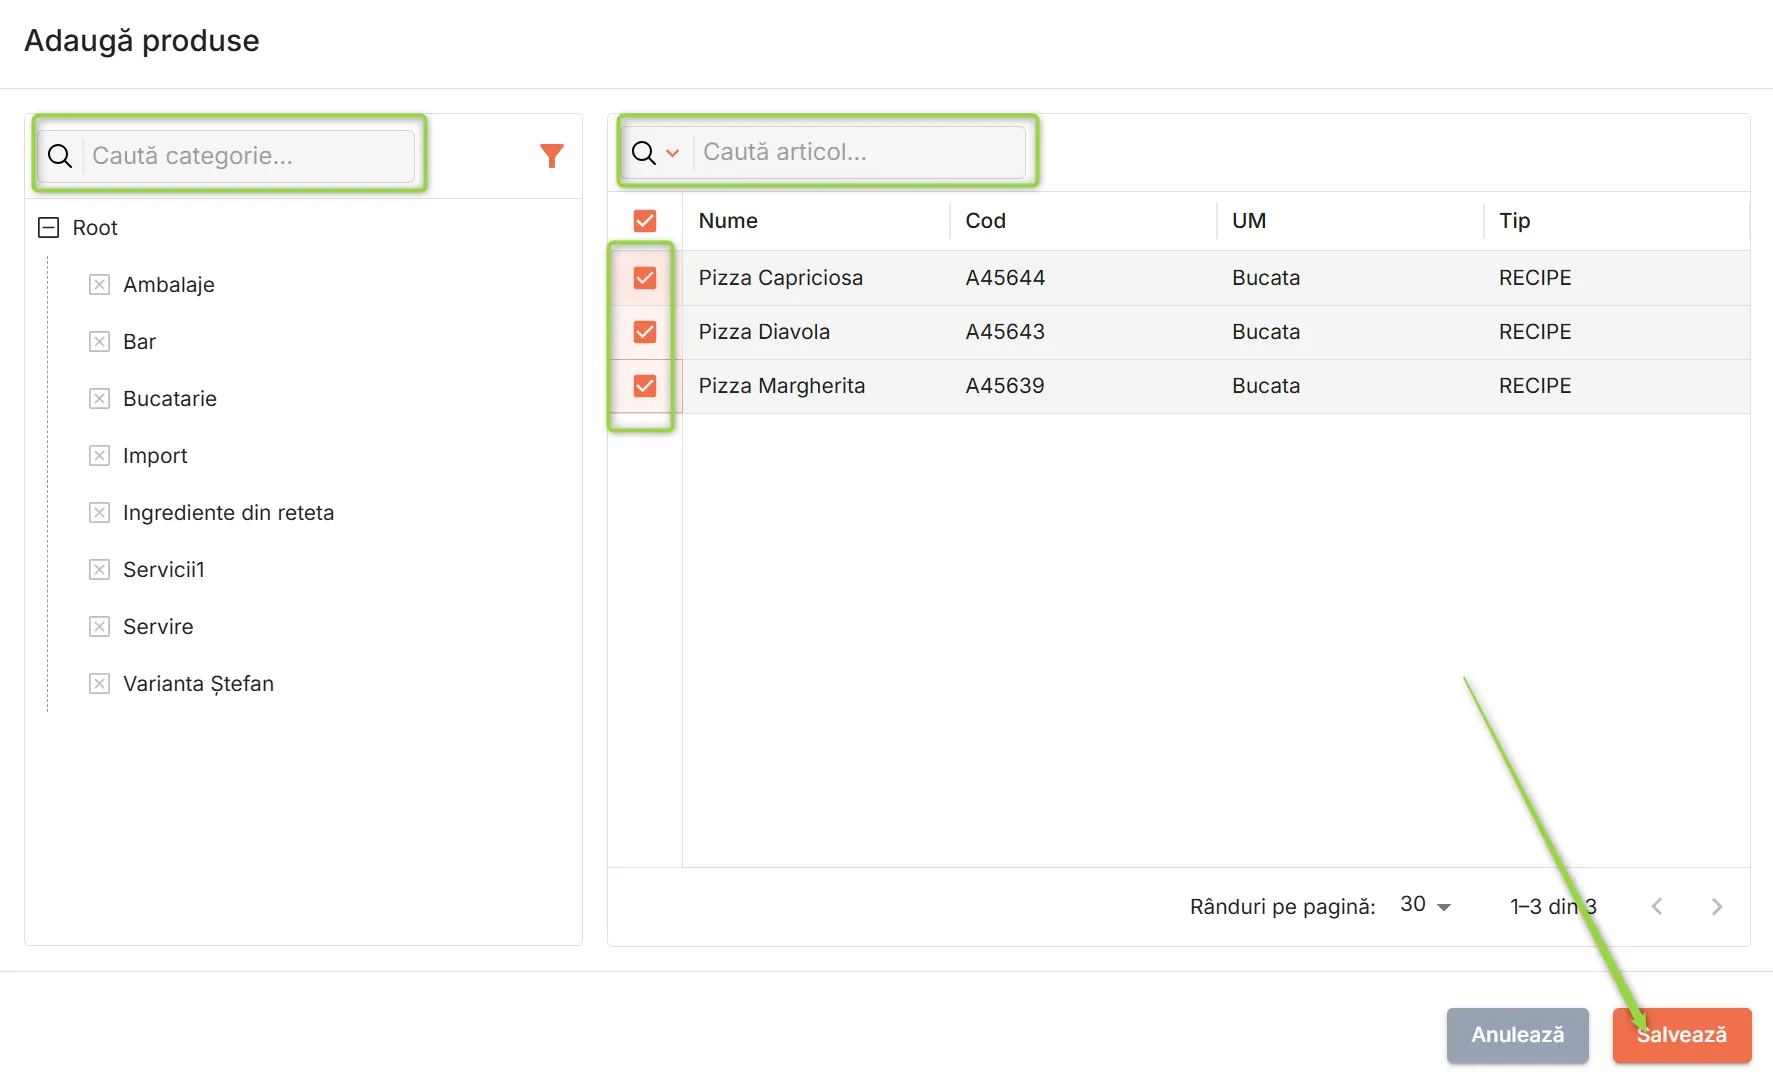The image size is (1773, 1086).
Task: Click the Pizza Capriciosa name cell
Action: click(x=780, y=278)
